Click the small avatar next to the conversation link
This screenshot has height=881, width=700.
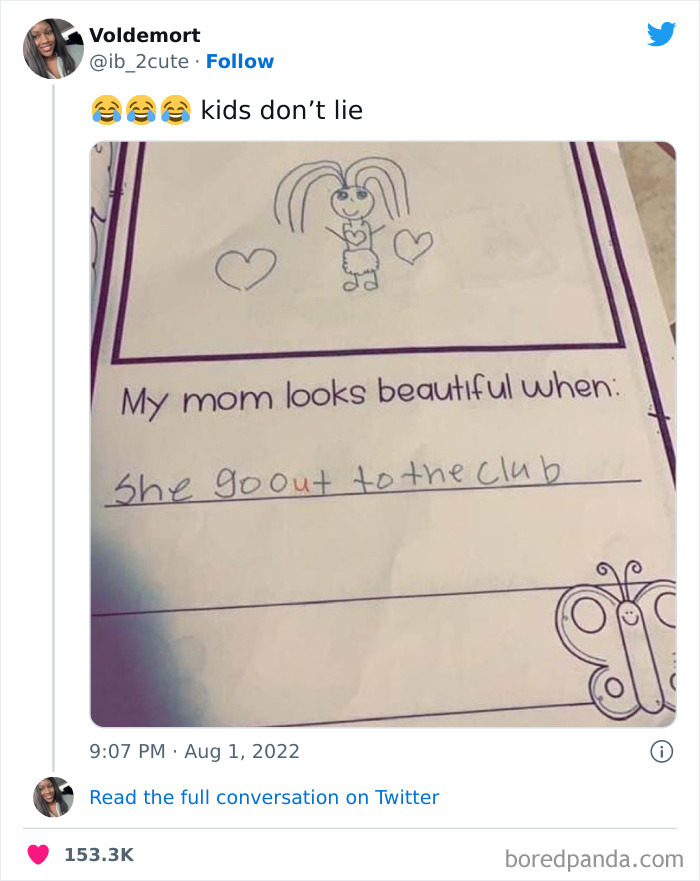coord(53,797)
